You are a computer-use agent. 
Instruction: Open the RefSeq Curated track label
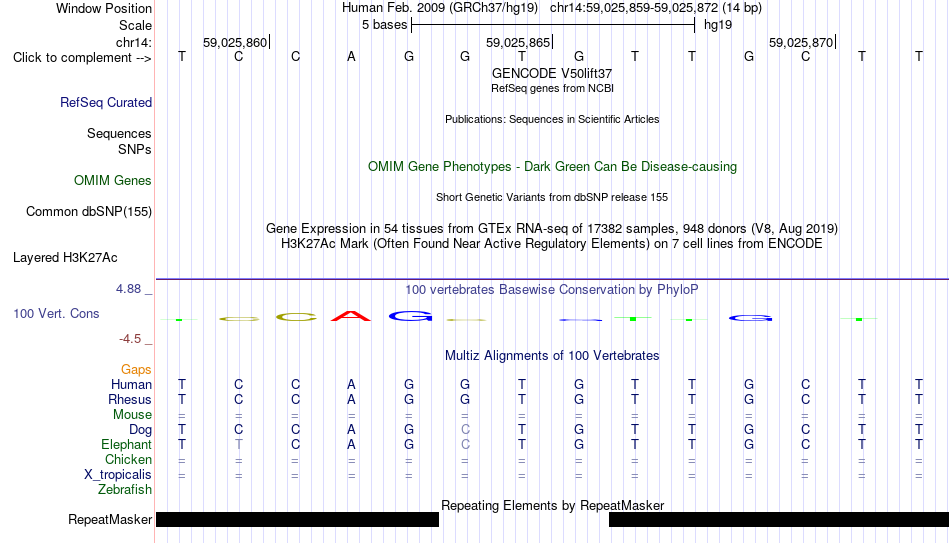click(x=106, y=102)
